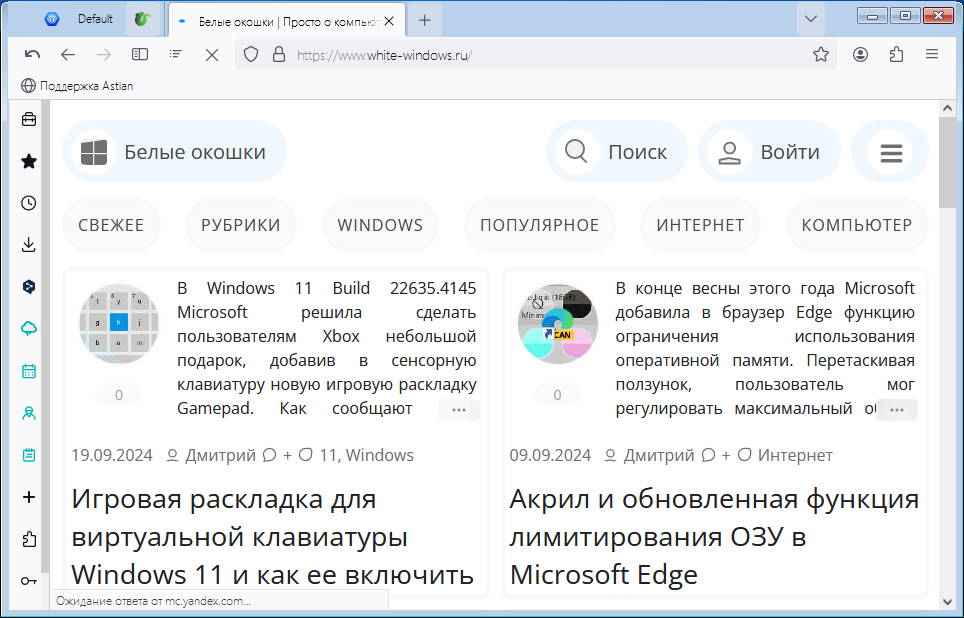The height and width of the screenshot is (618, 964).
Task: Open the site Поиск search button
Action: pyautogui.click(x=617, y=151)
